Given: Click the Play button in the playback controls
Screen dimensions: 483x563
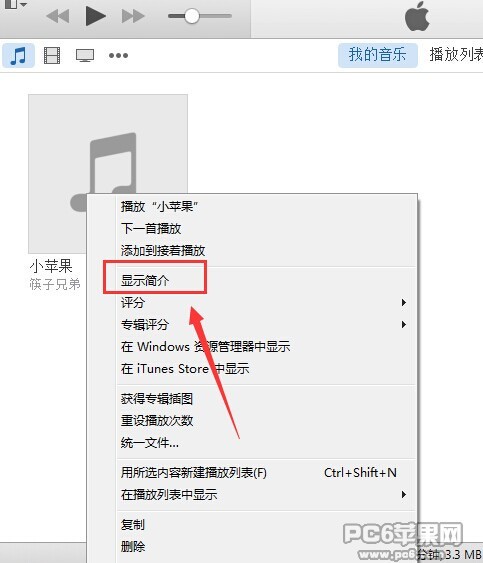Looking at the screenshot, I should coord(96,16).
